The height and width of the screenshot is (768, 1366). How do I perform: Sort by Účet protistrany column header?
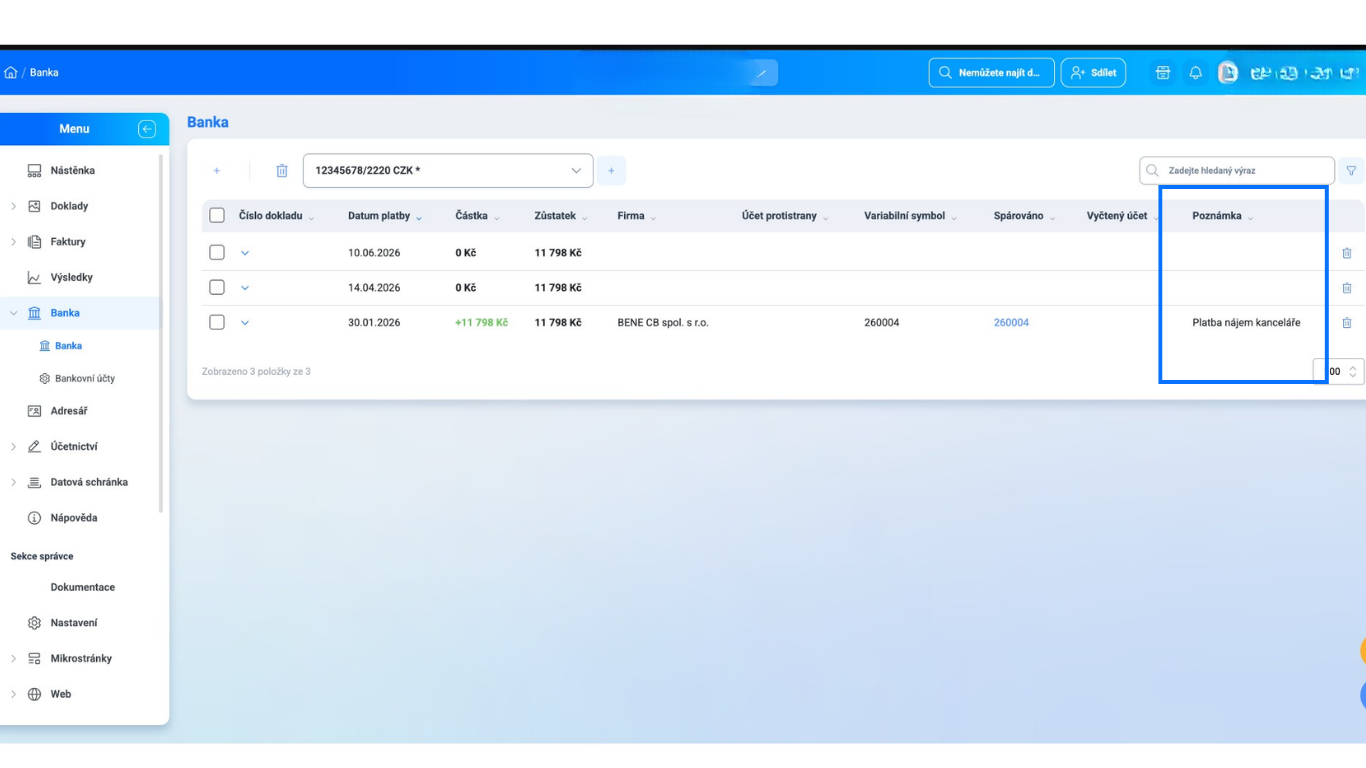click(786, 216)
